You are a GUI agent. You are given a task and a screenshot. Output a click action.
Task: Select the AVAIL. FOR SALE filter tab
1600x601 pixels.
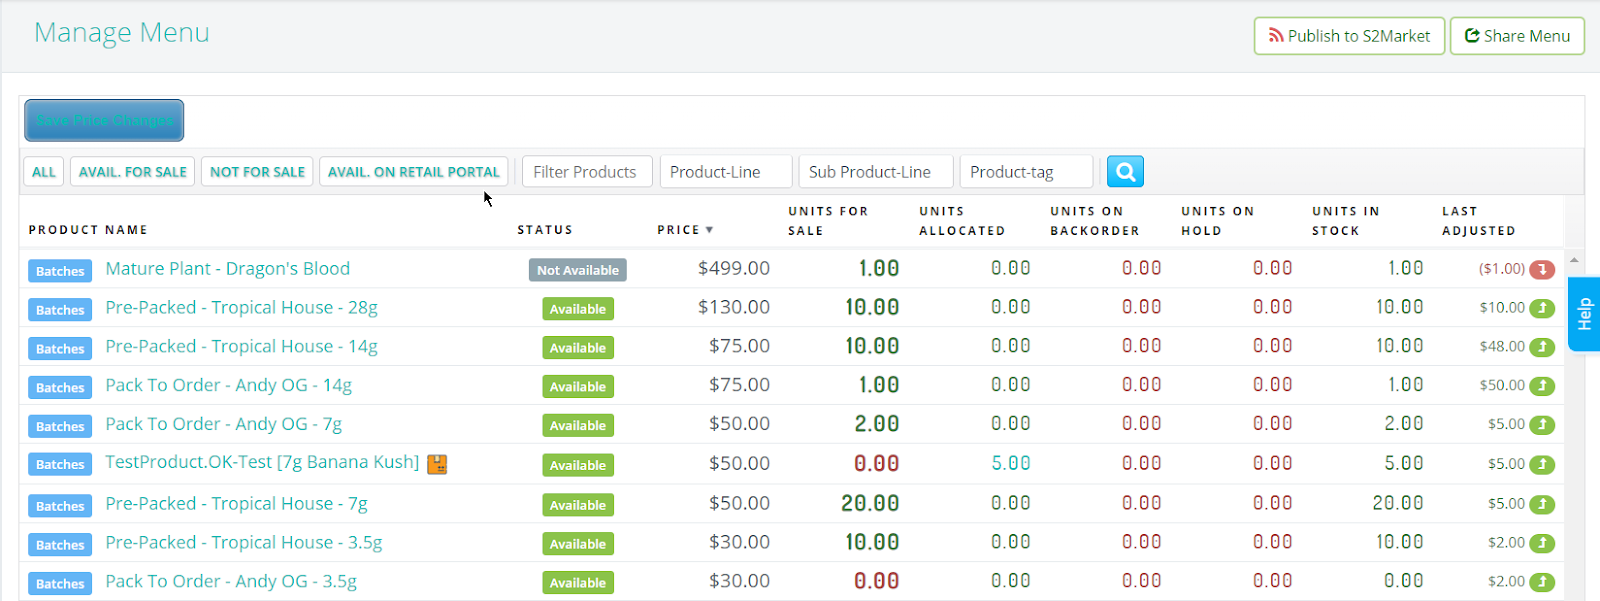click(132, 172)
